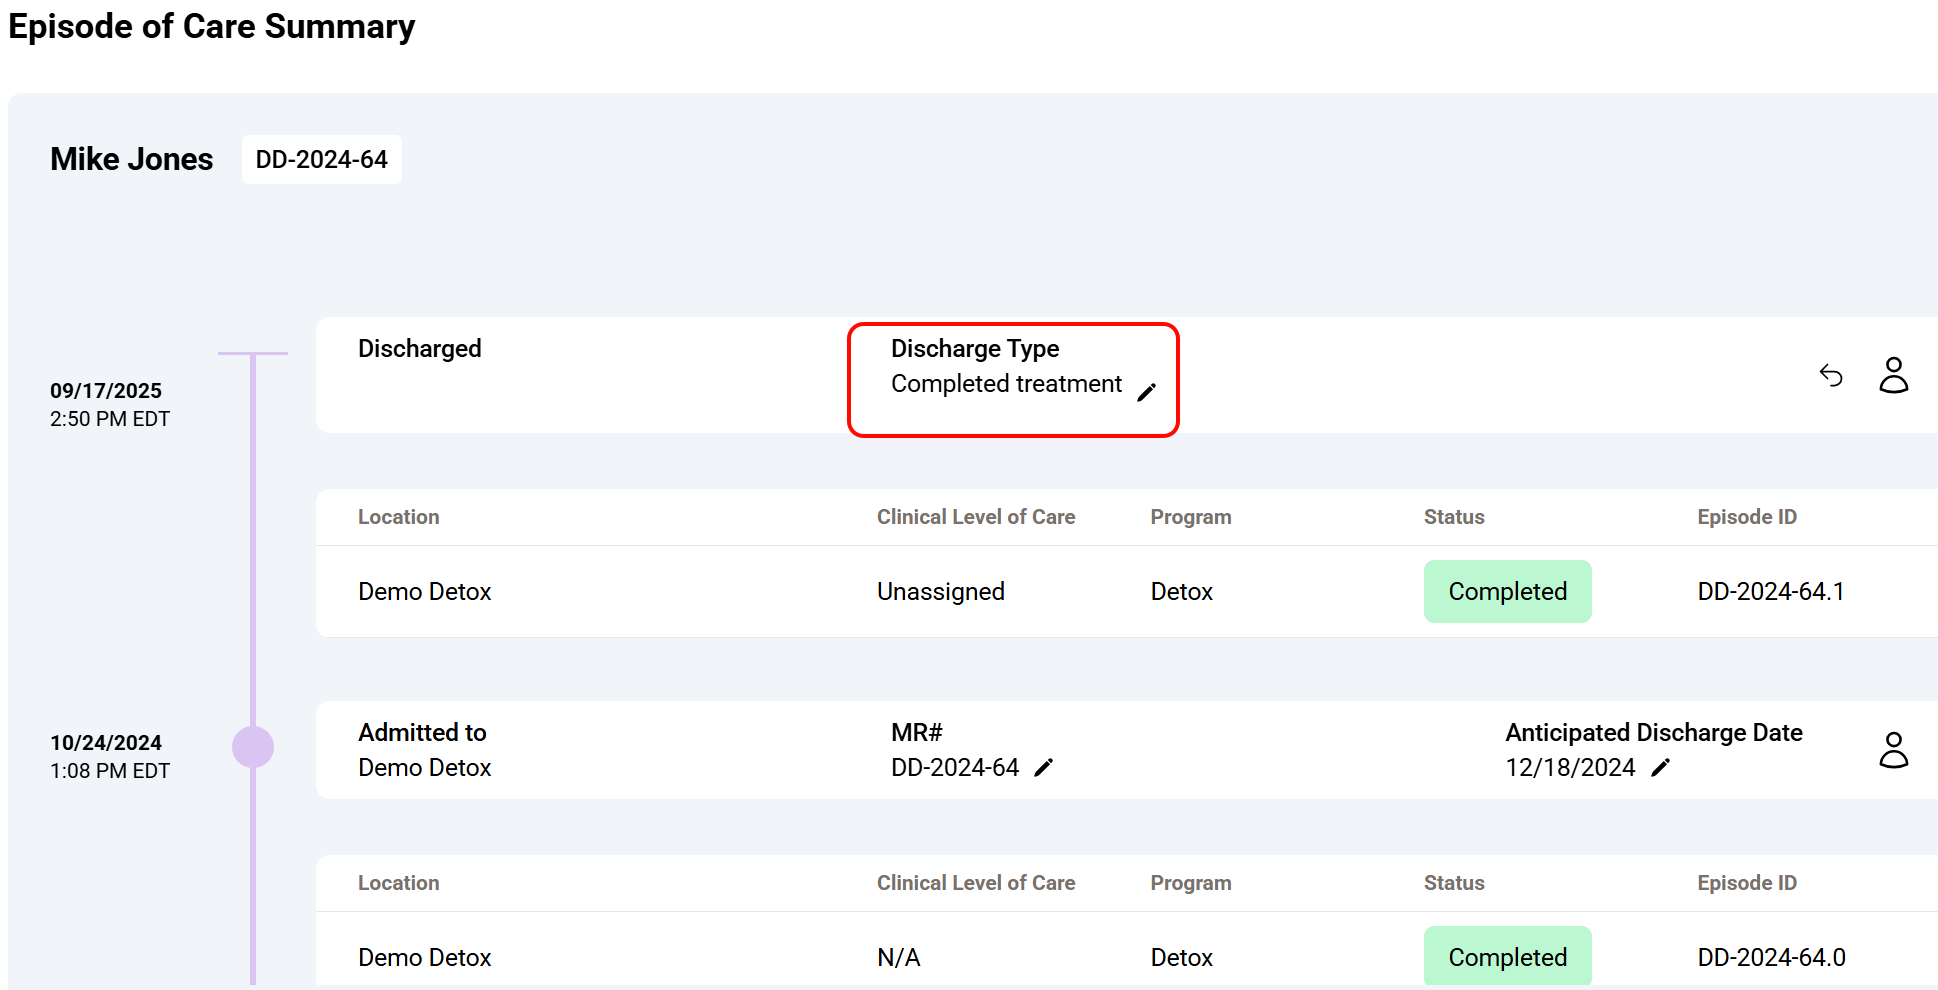Image resolution: width=1938 pixels, height=990 pixels.
Task: Click episode ID DD-2024-64.0
Action: pos(1771,957)
